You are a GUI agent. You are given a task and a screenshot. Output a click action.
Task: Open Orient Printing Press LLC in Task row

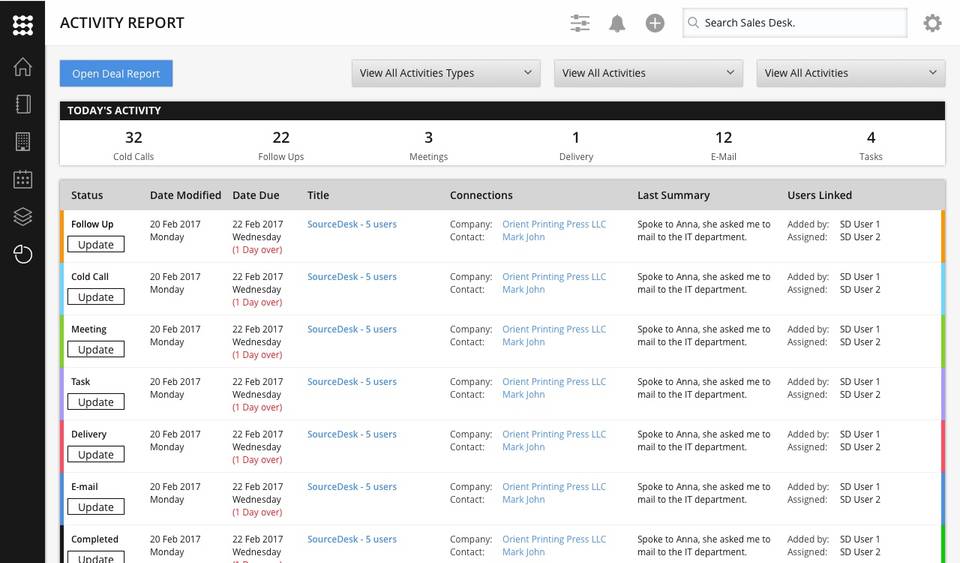(554, 381)
